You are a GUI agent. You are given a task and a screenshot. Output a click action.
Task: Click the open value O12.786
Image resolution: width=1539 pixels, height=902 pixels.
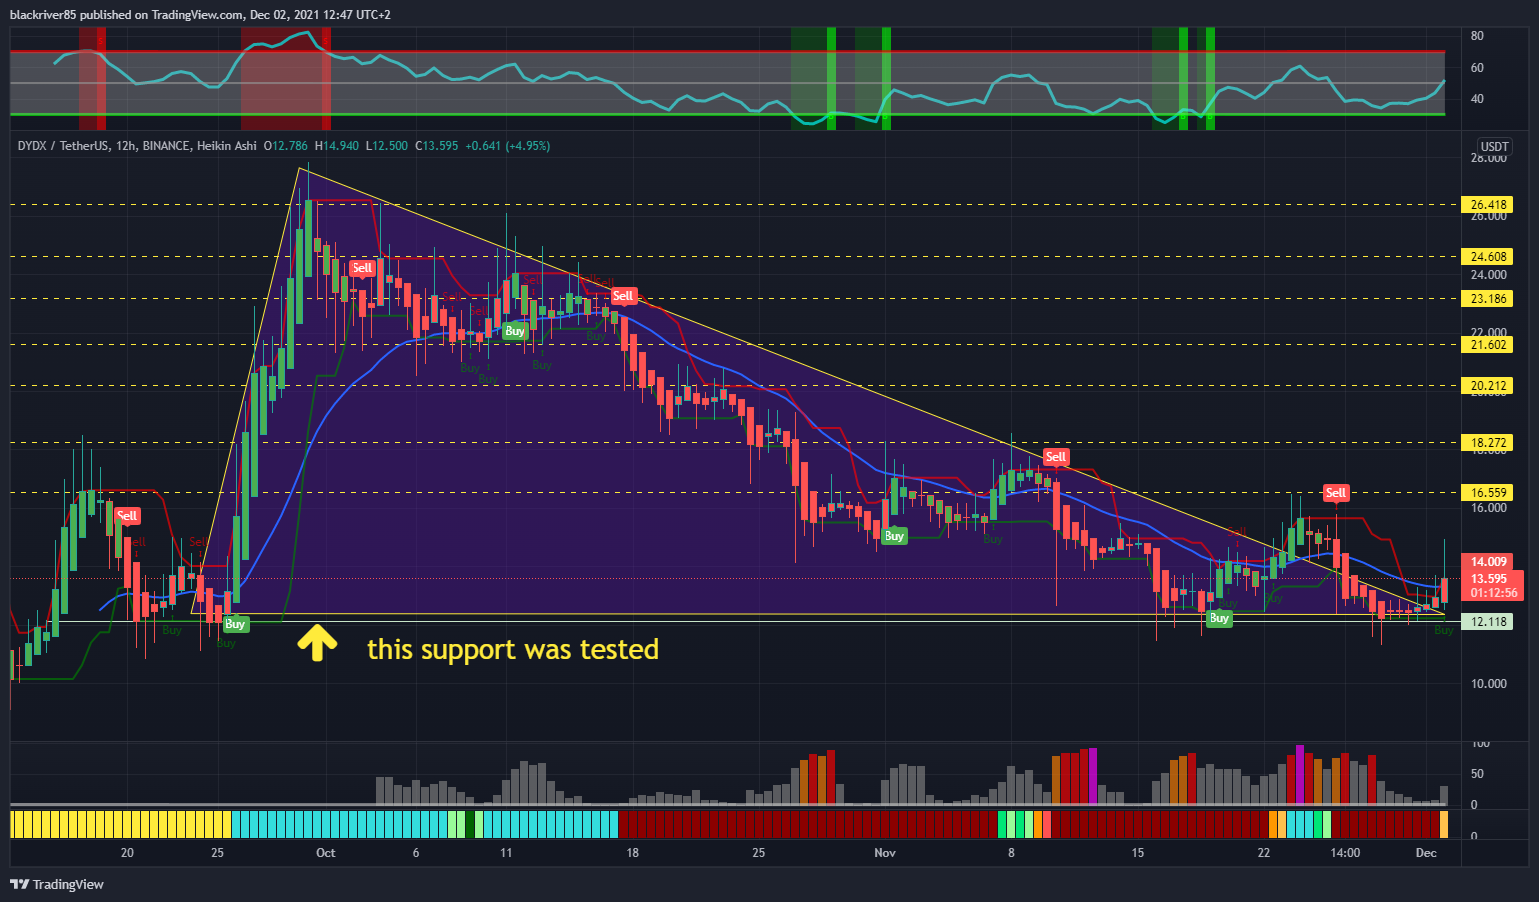pos(286,146)
